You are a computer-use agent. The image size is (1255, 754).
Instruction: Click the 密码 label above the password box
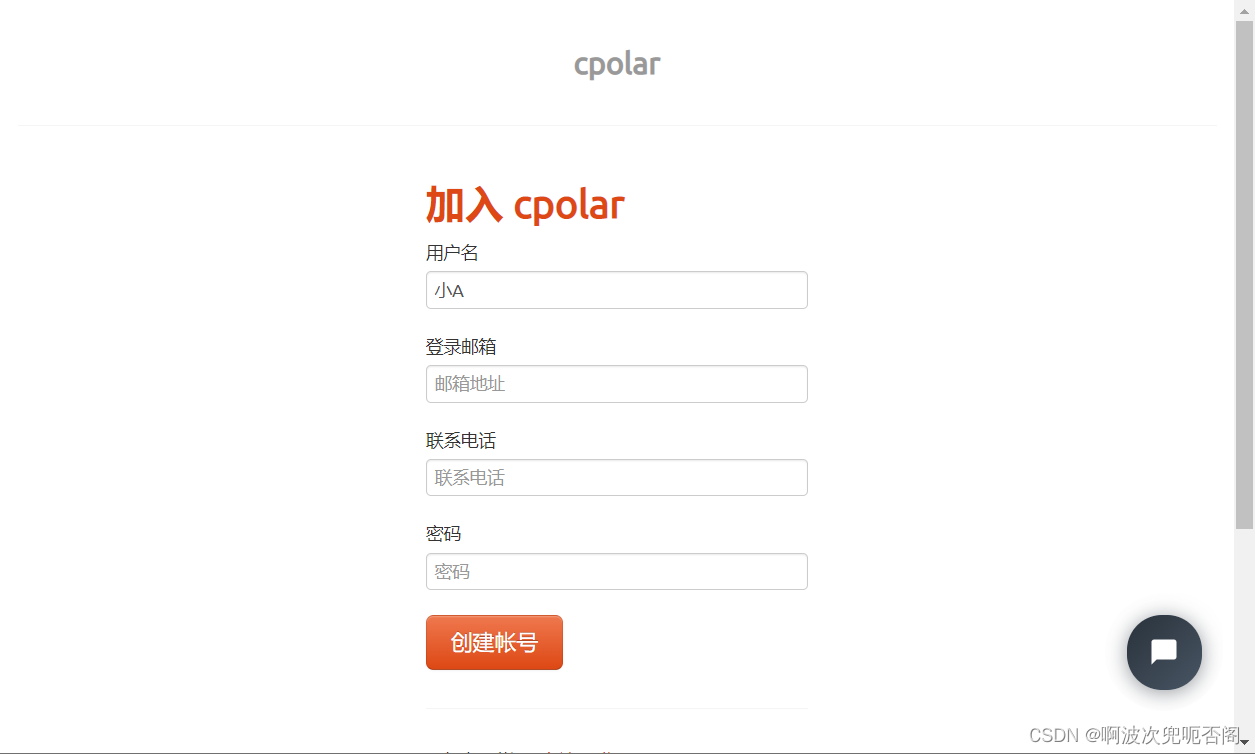[441, 533]
